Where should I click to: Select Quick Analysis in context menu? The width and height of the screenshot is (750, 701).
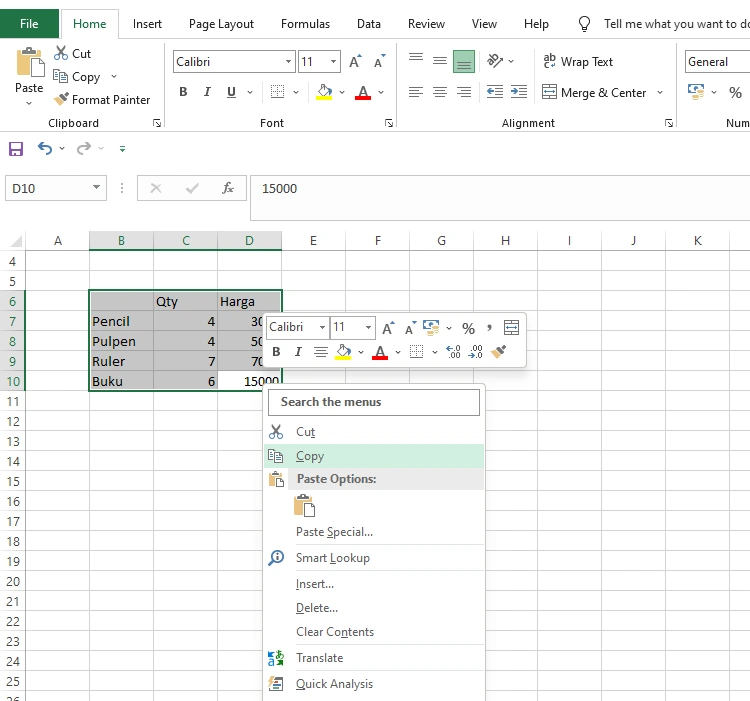tap(374, 684)
